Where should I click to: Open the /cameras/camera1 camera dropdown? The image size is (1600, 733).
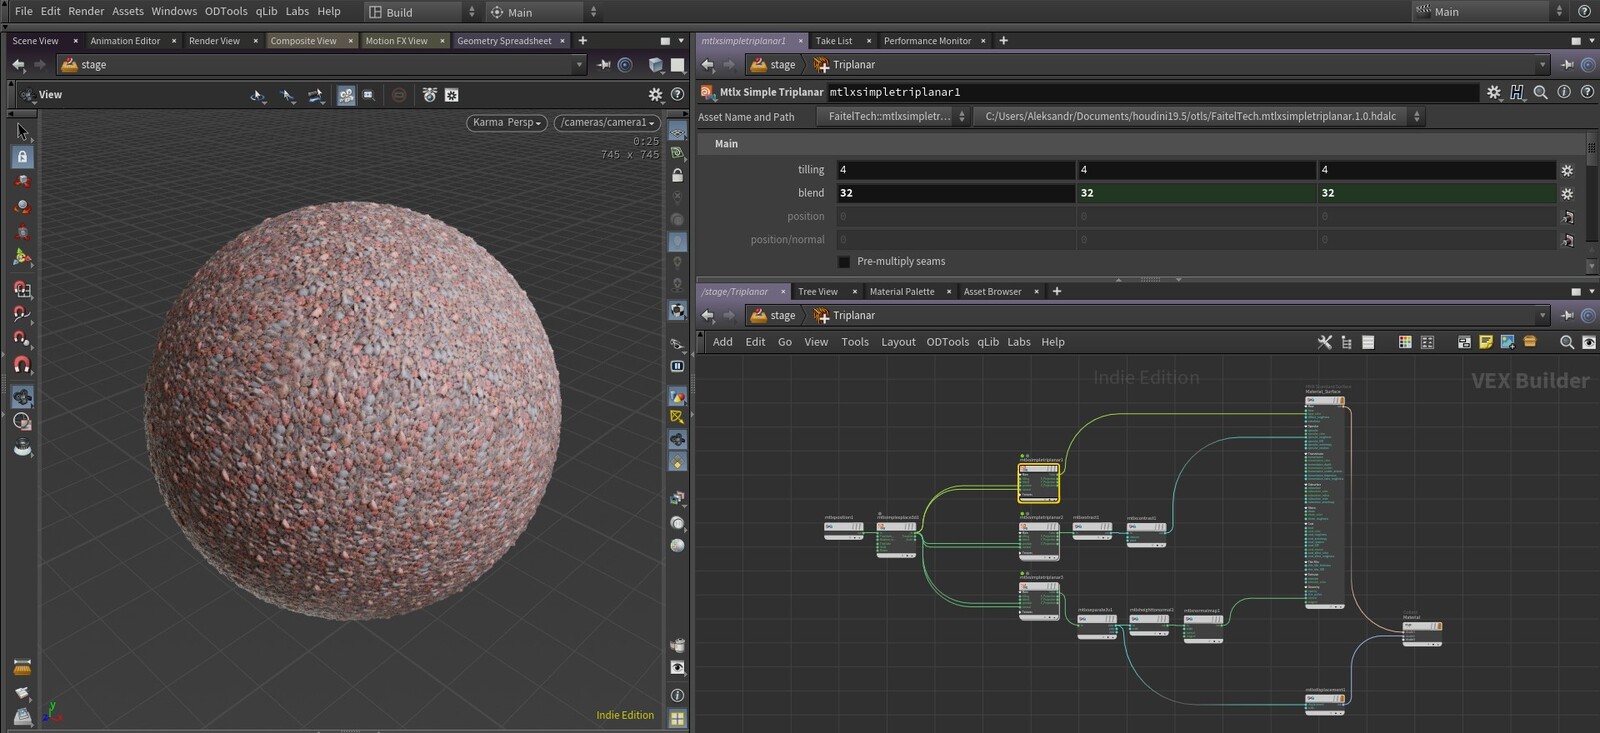607,122
